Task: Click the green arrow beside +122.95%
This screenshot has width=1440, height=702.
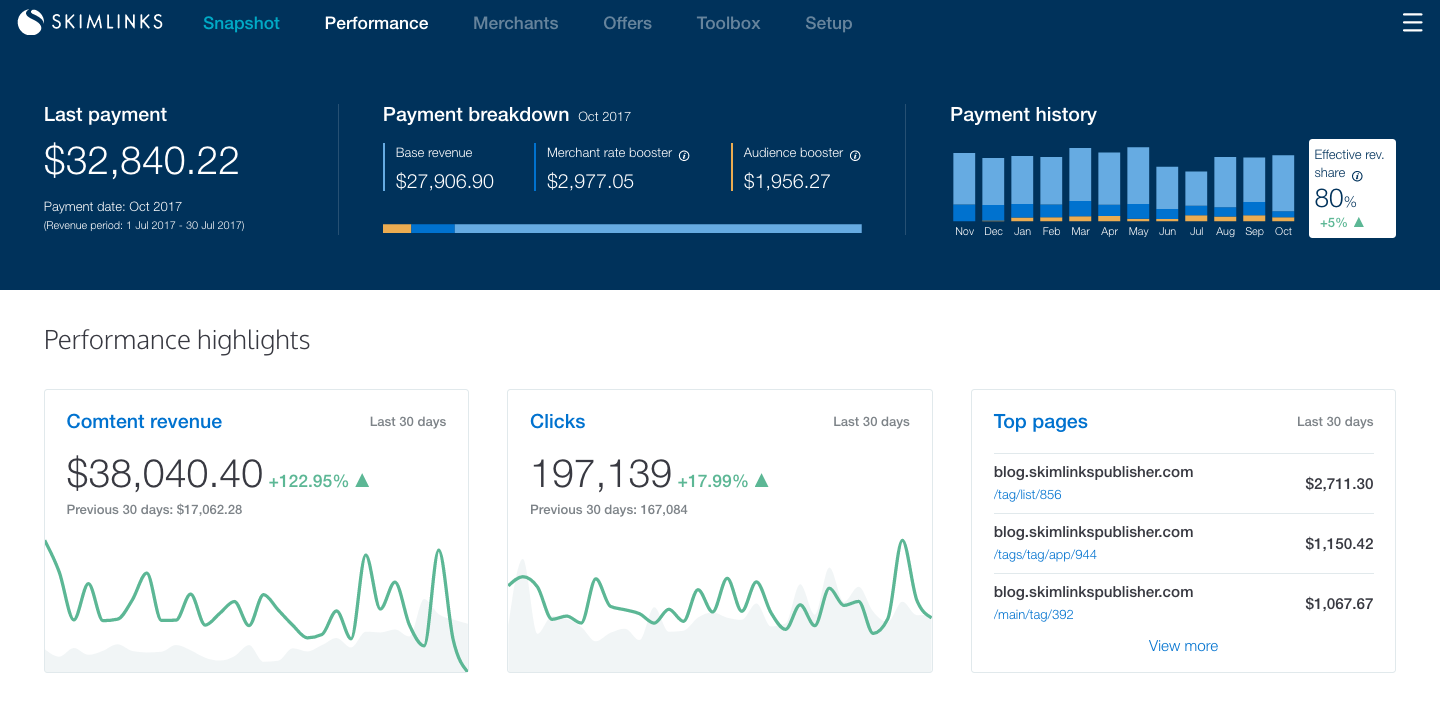Action: click(x=362, y=481)
